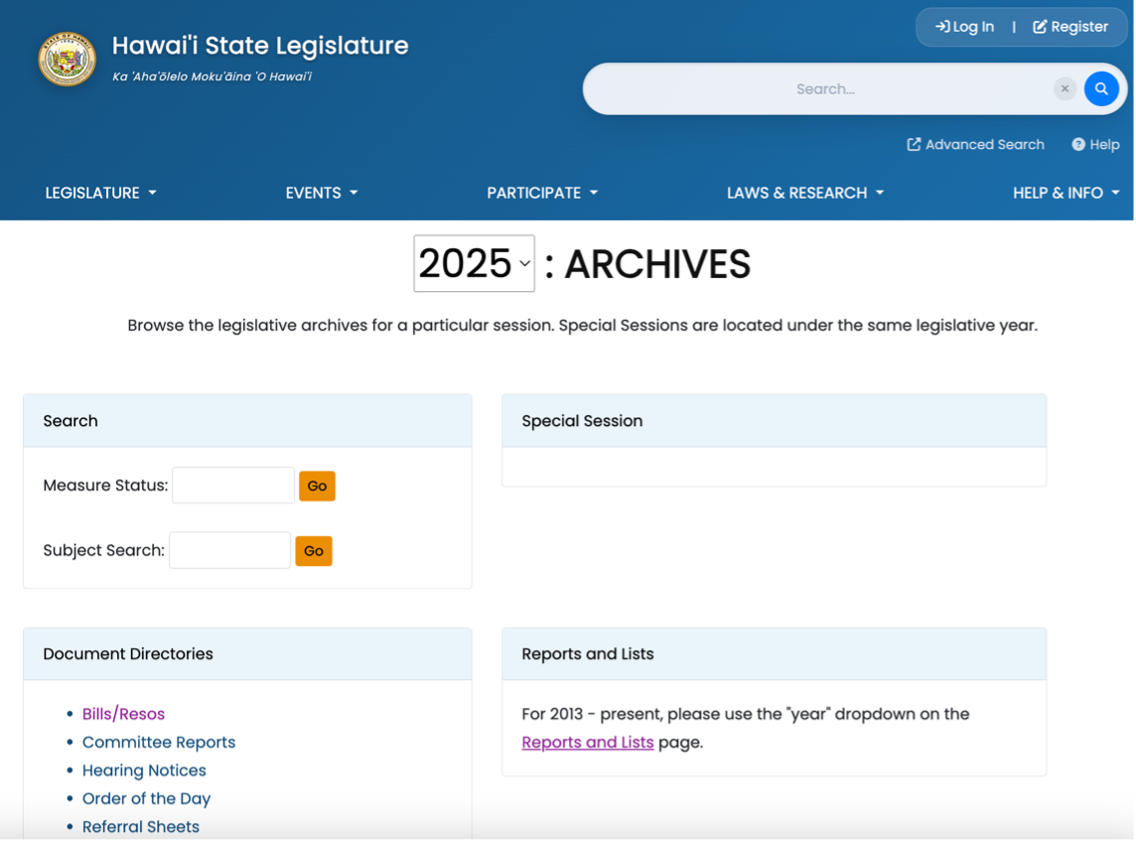Expand the PARTICIPATE menu
The image size is (1136, 843).
click(542, 193)
